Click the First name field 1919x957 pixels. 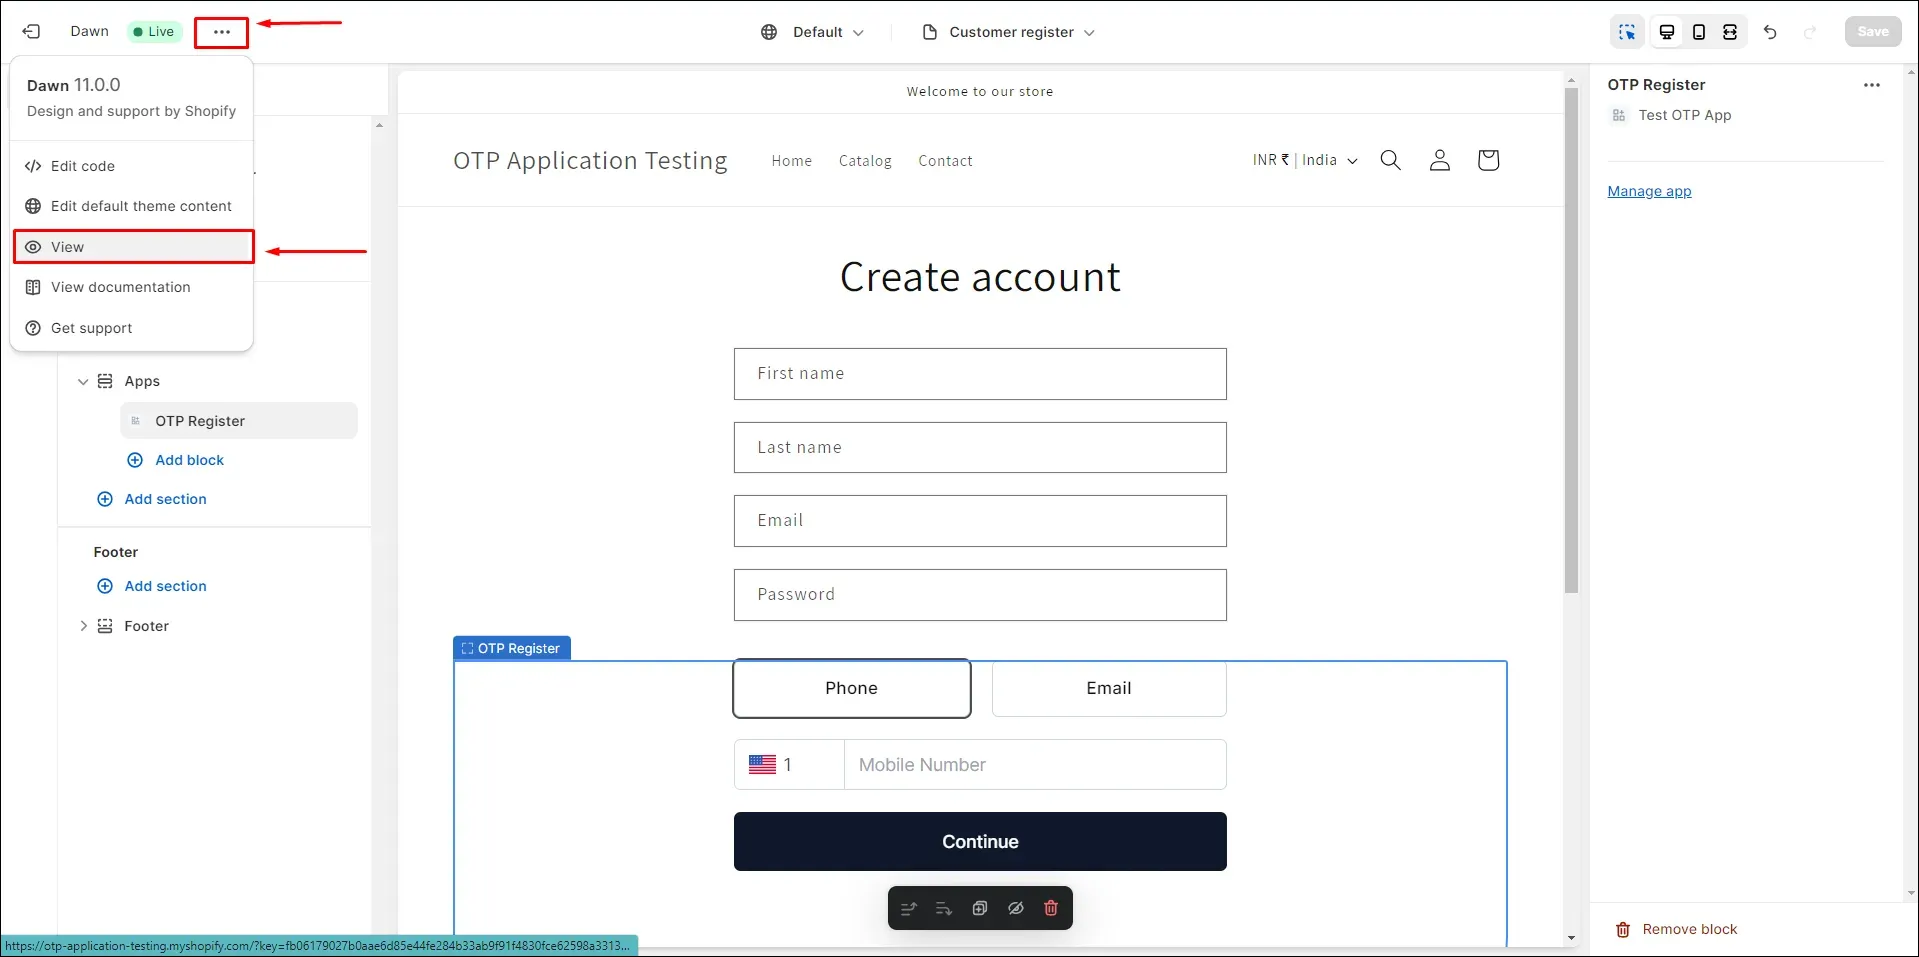click(980, 374)
